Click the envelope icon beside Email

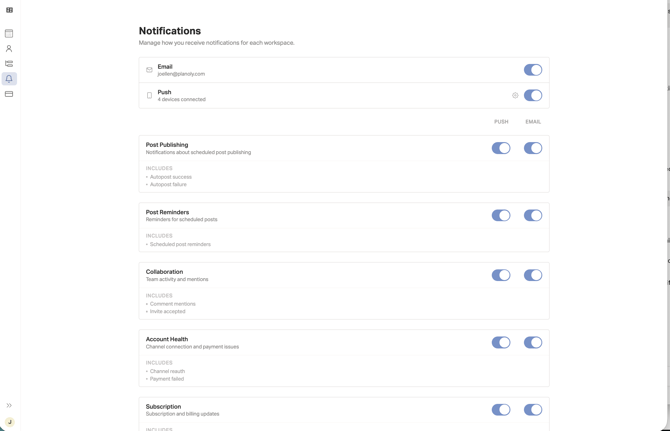click(x=149, y=70)
